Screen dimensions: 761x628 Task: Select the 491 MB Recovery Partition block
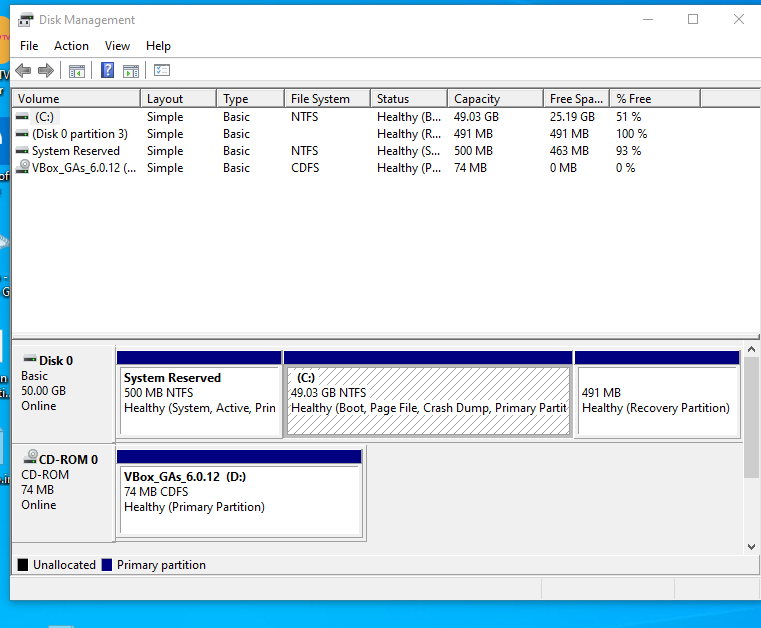(x=657, y=401)
